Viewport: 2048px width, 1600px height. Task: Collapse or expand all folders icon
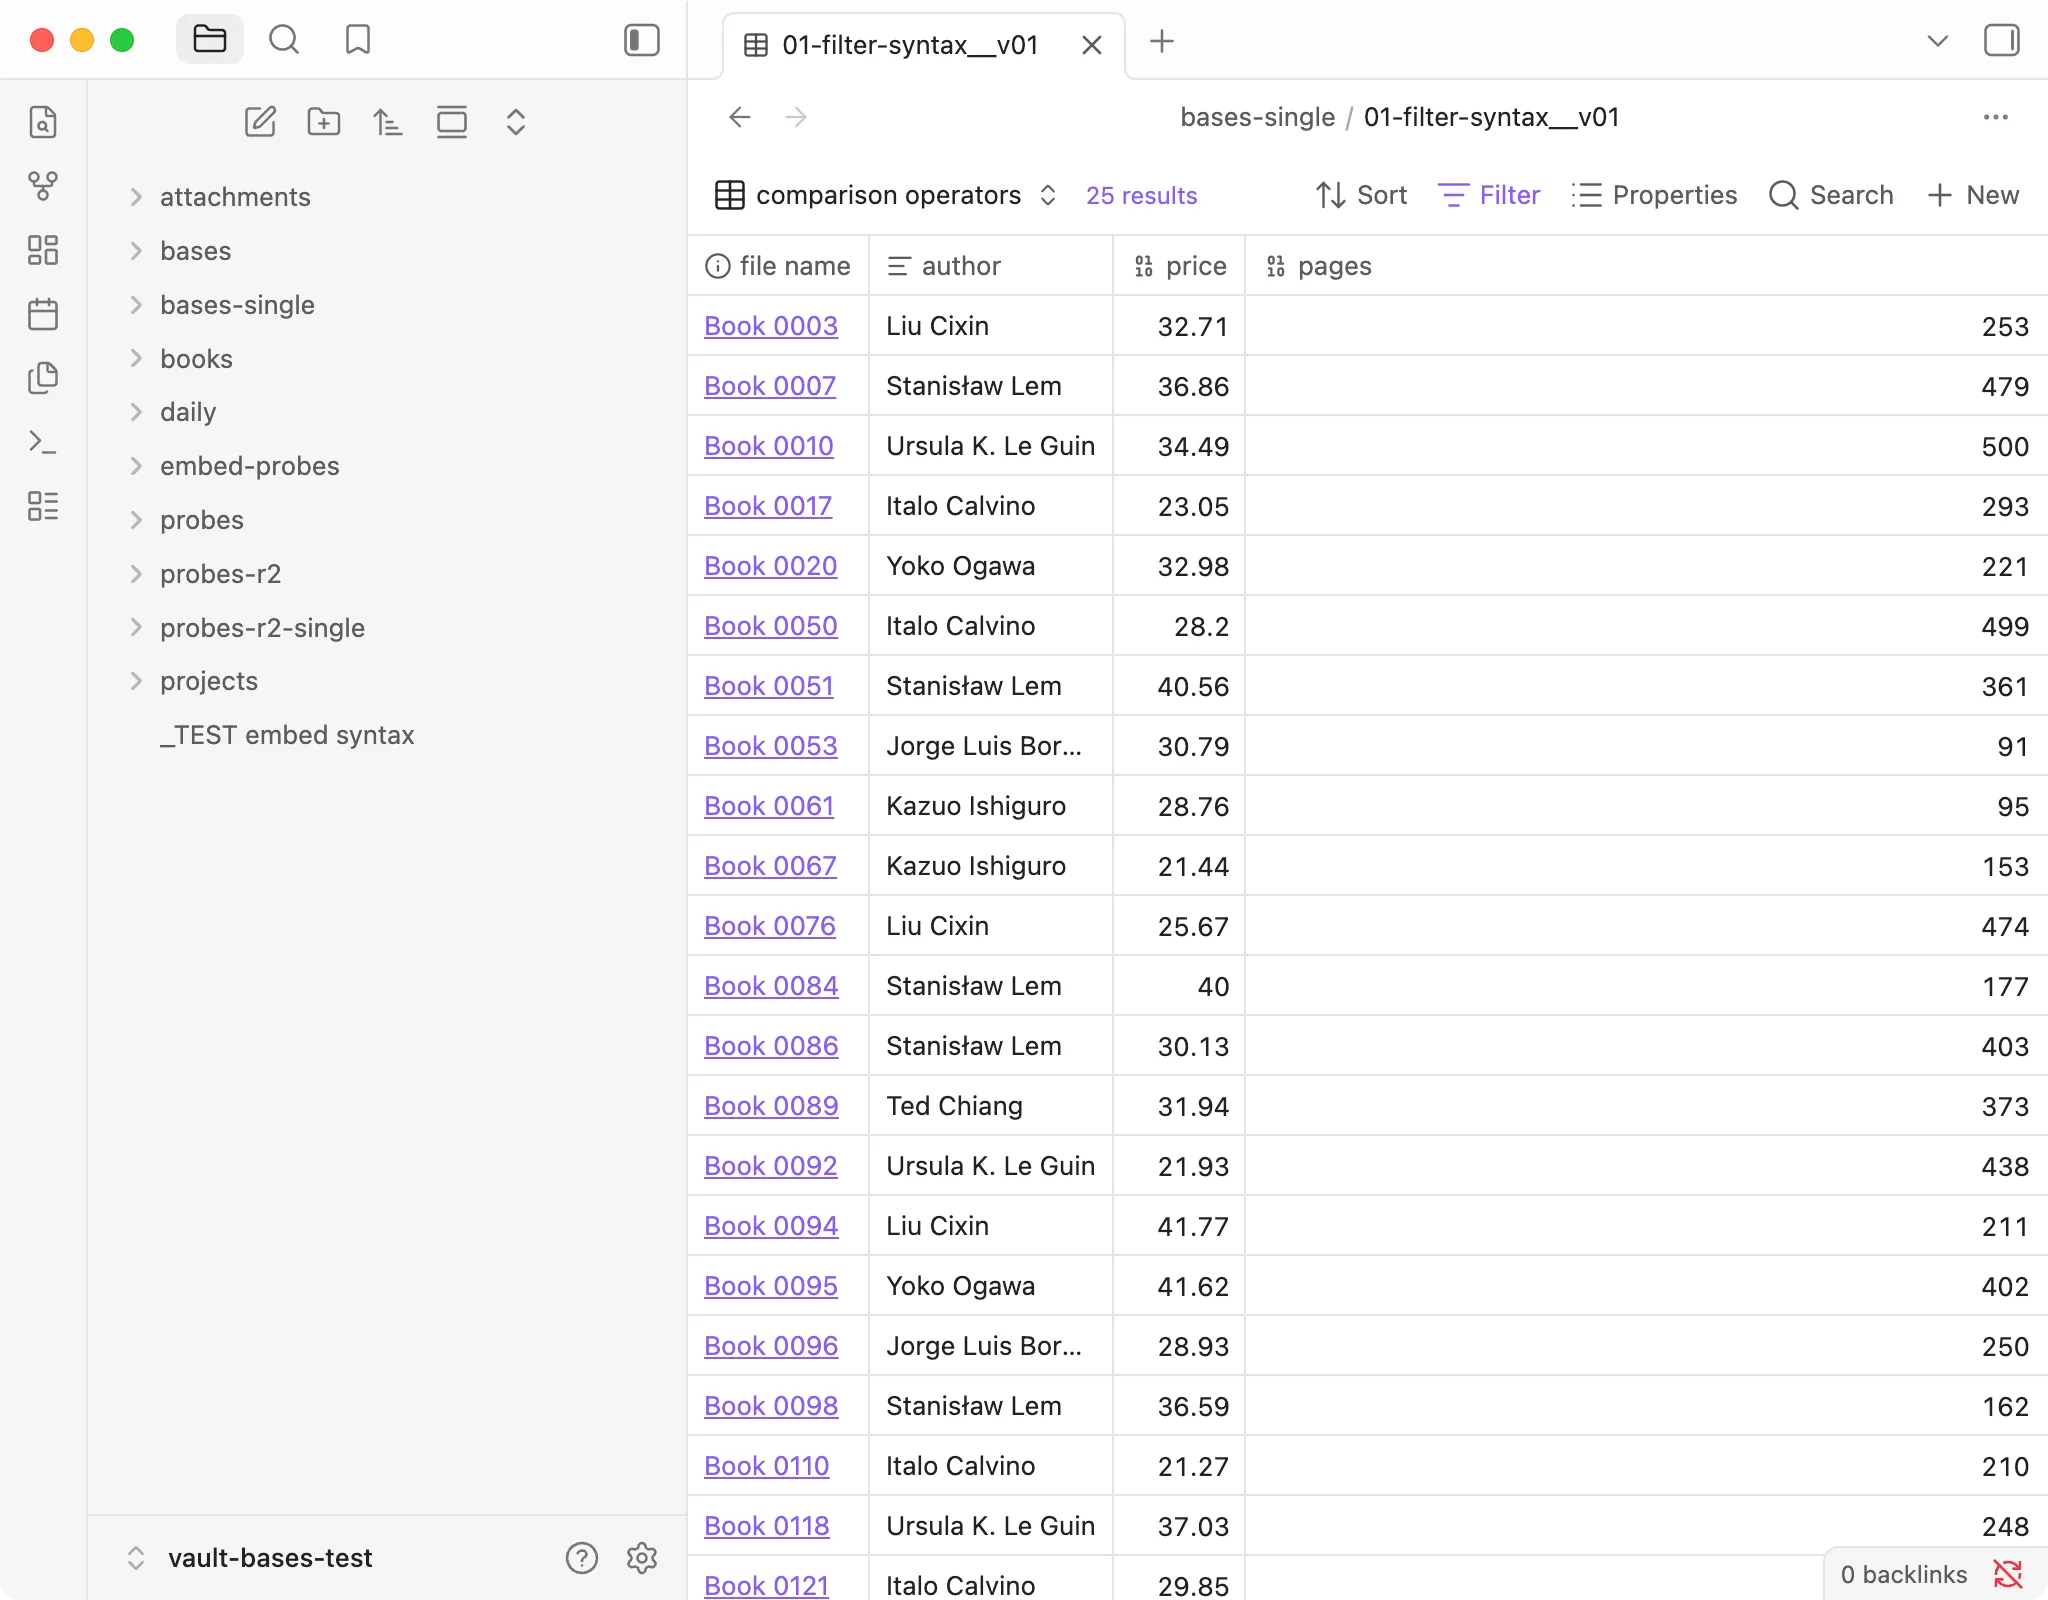pyautogui.click(x=516, y=122)
